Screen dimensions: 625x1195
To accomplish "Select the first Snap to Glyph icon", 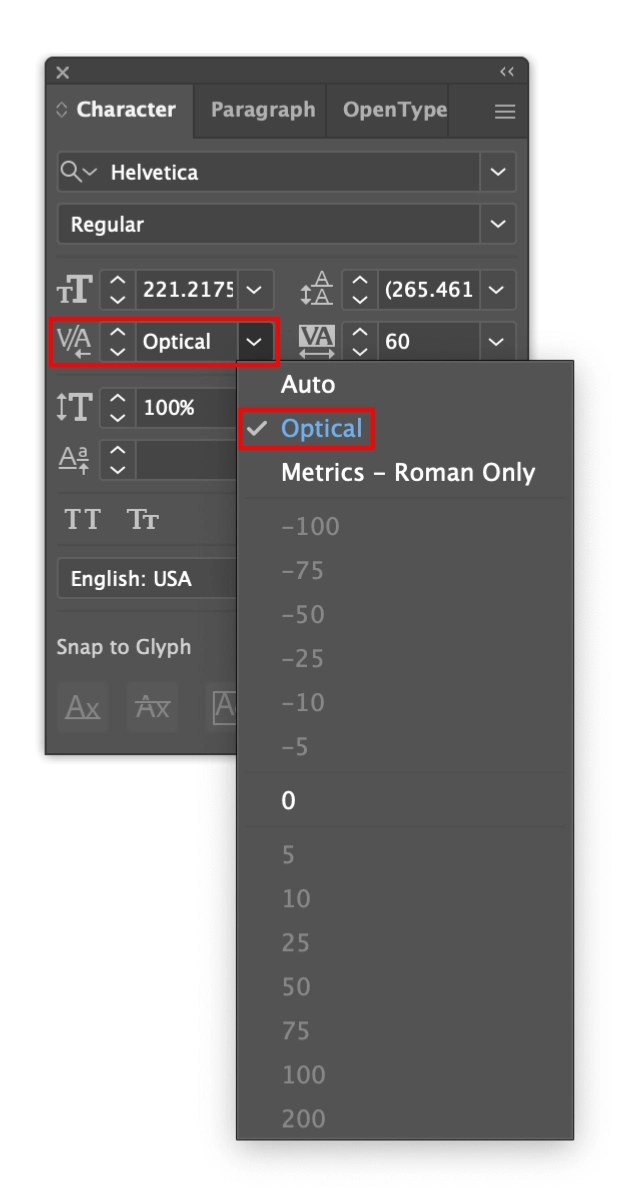I will [81, 707].
